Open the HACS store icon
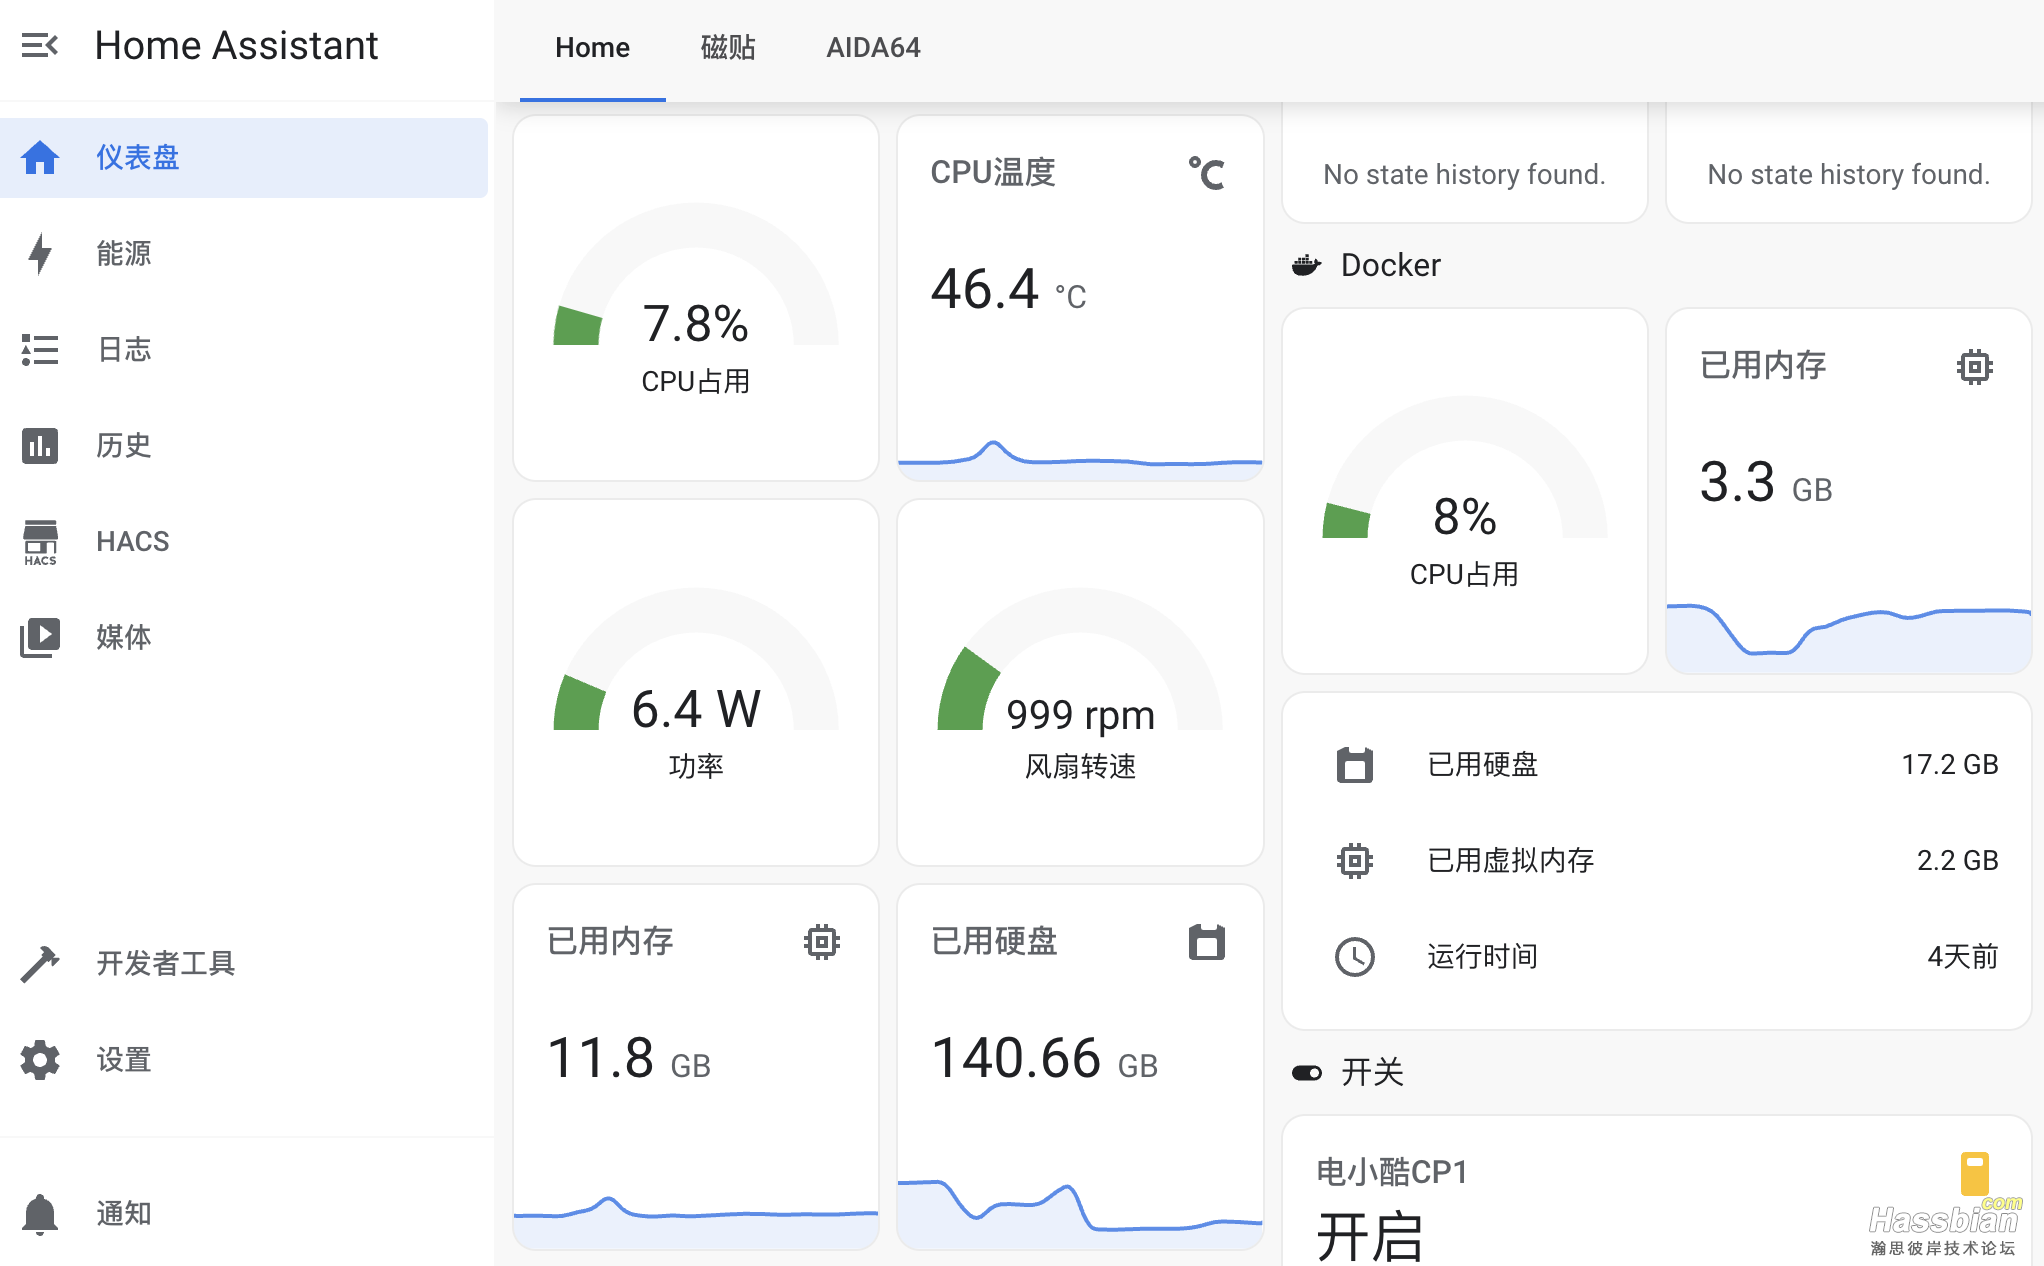This screenshot has width=2044, height=1266. tap(40, 542)
